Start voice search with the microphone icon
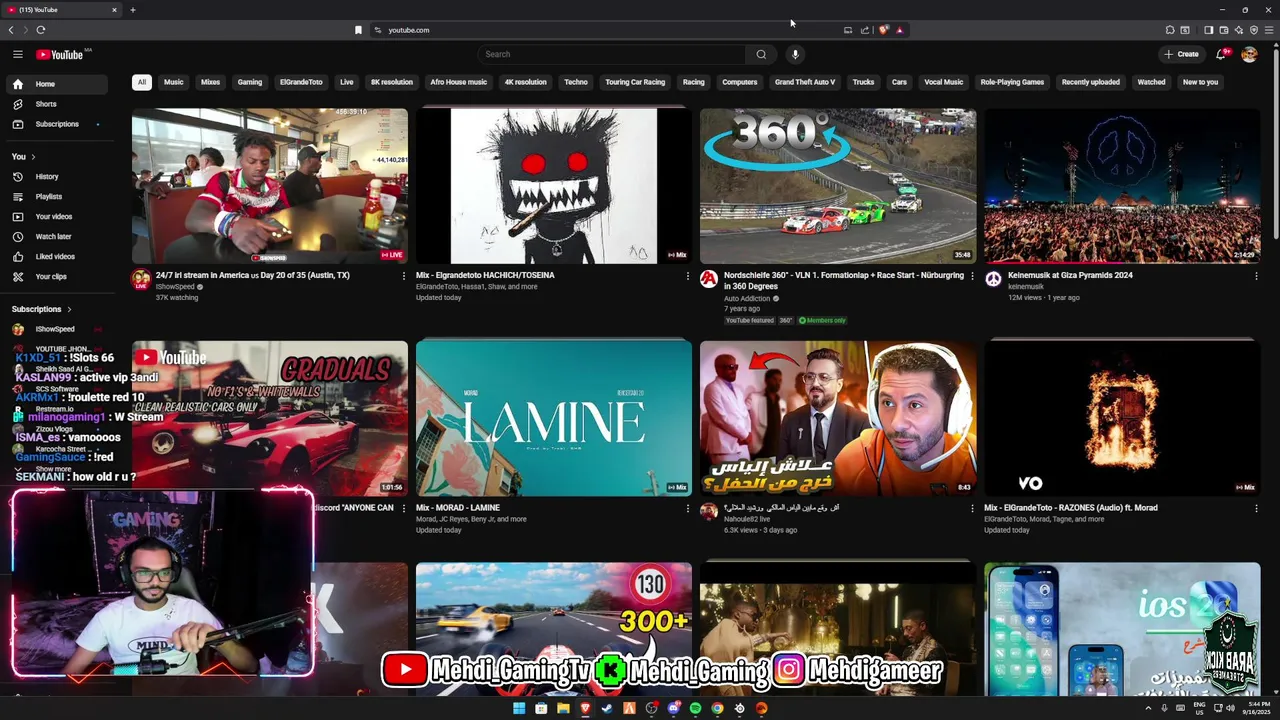1280x720 pixels. pyautogui.click(x=795, y=54)
